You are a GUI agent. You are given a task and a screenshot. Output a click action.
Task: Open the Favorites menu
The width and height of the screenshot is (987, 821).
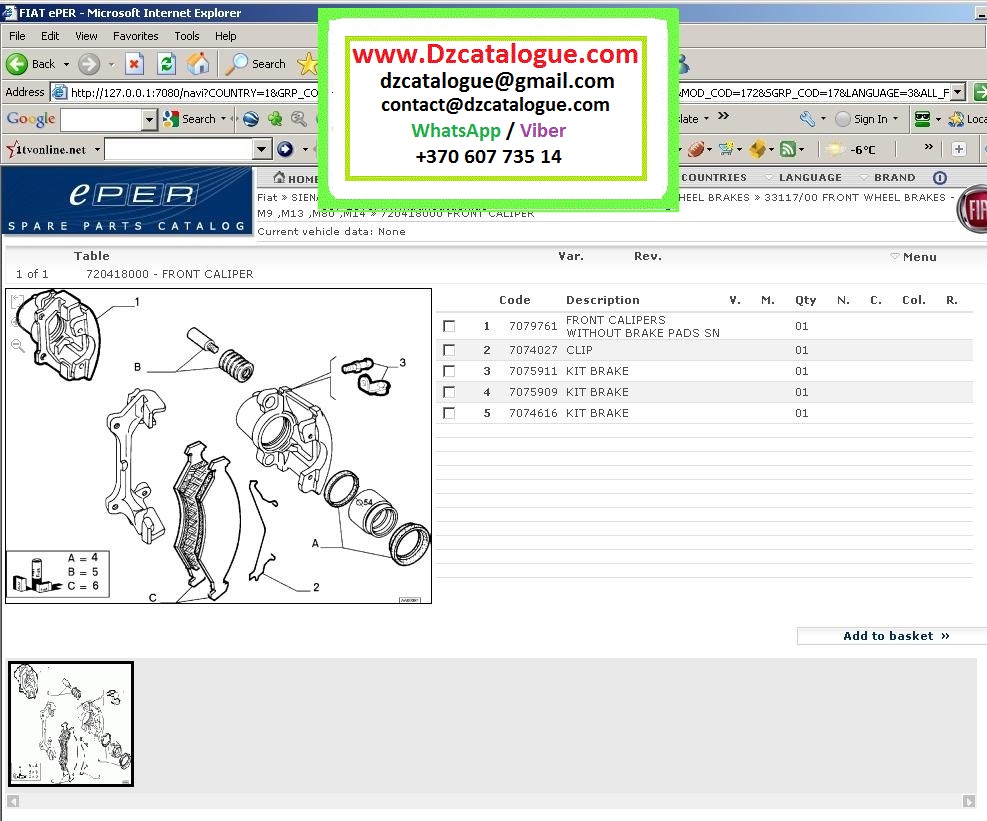coord(135,36)
